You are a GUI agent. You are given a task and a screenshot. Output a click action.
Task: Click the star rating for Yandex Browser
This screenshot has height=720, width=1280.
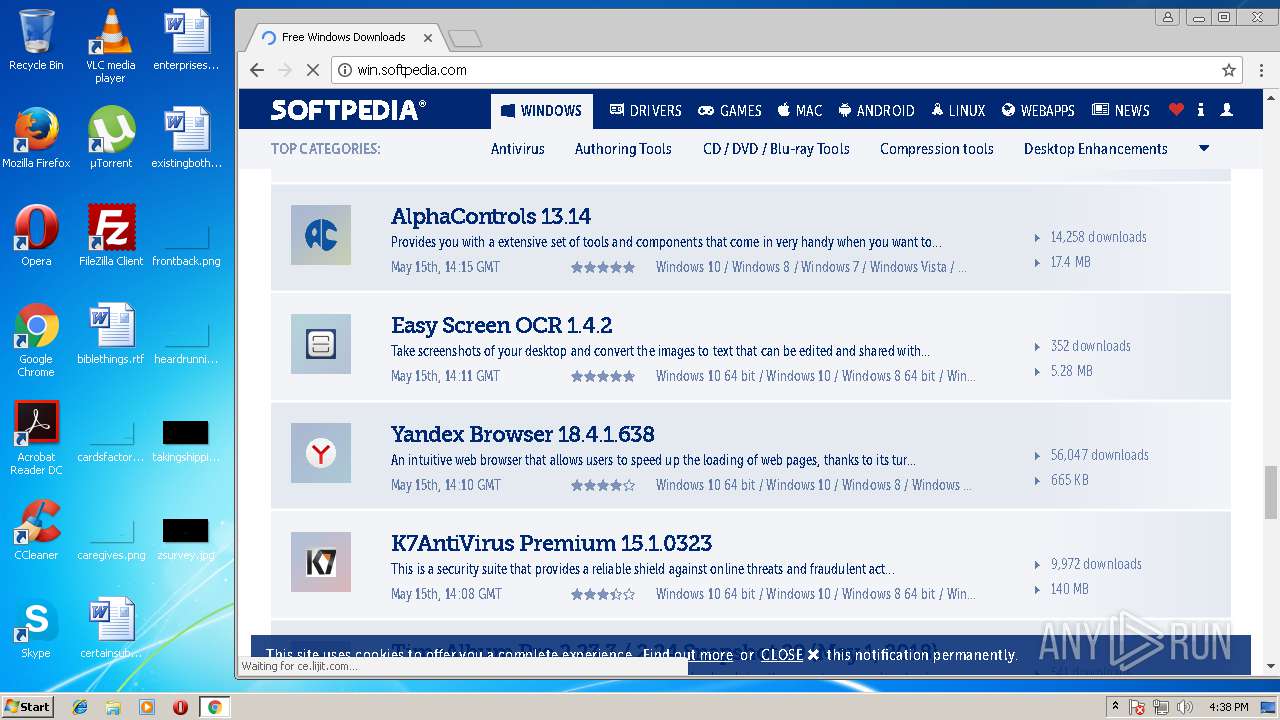pyautogui.click(x=603, y=485)
